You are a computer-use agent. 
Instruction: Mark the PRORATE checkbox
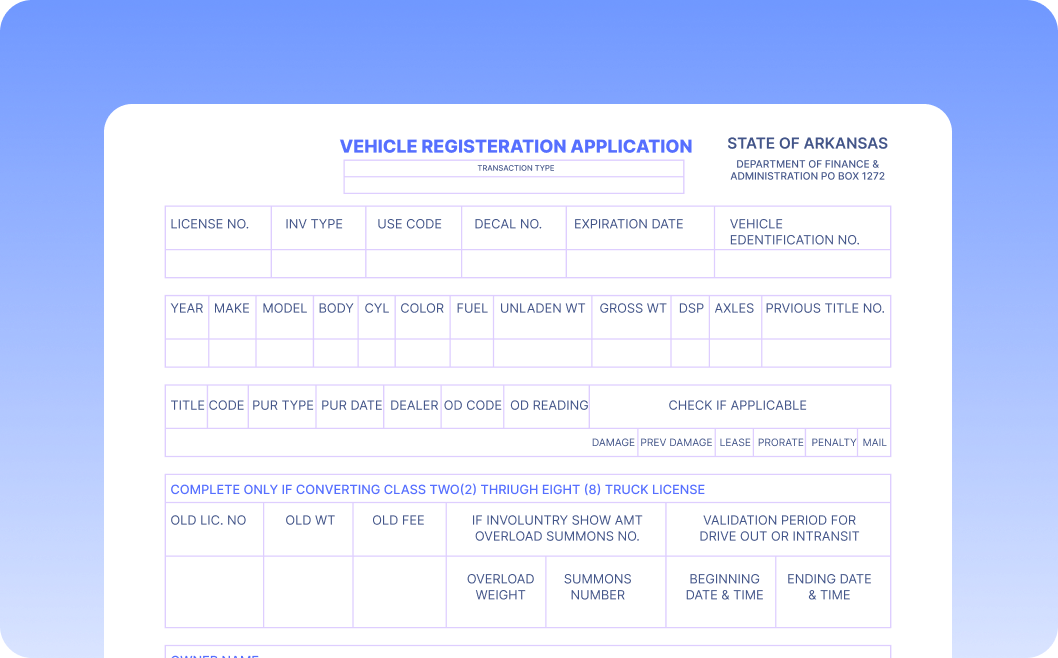(780, 442)
